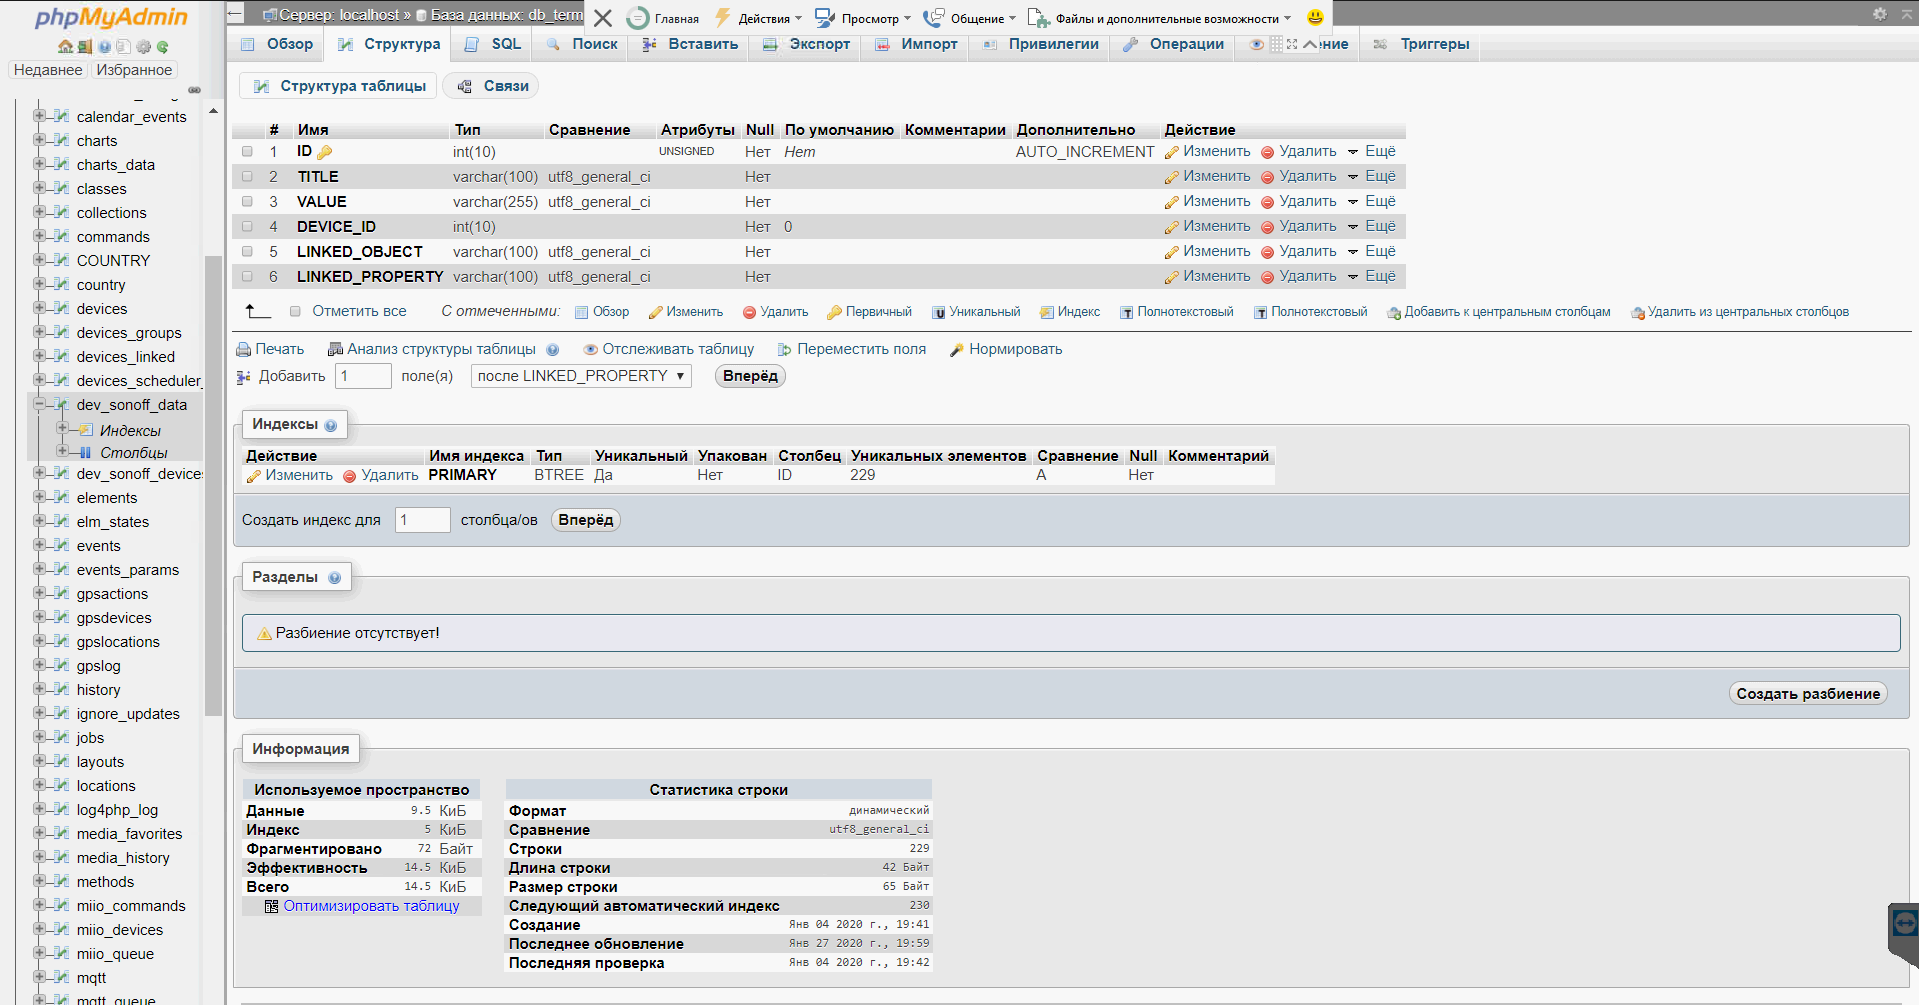
Task: Click the pencil icon to edit TITLE column
Action: pos(1171,177)
